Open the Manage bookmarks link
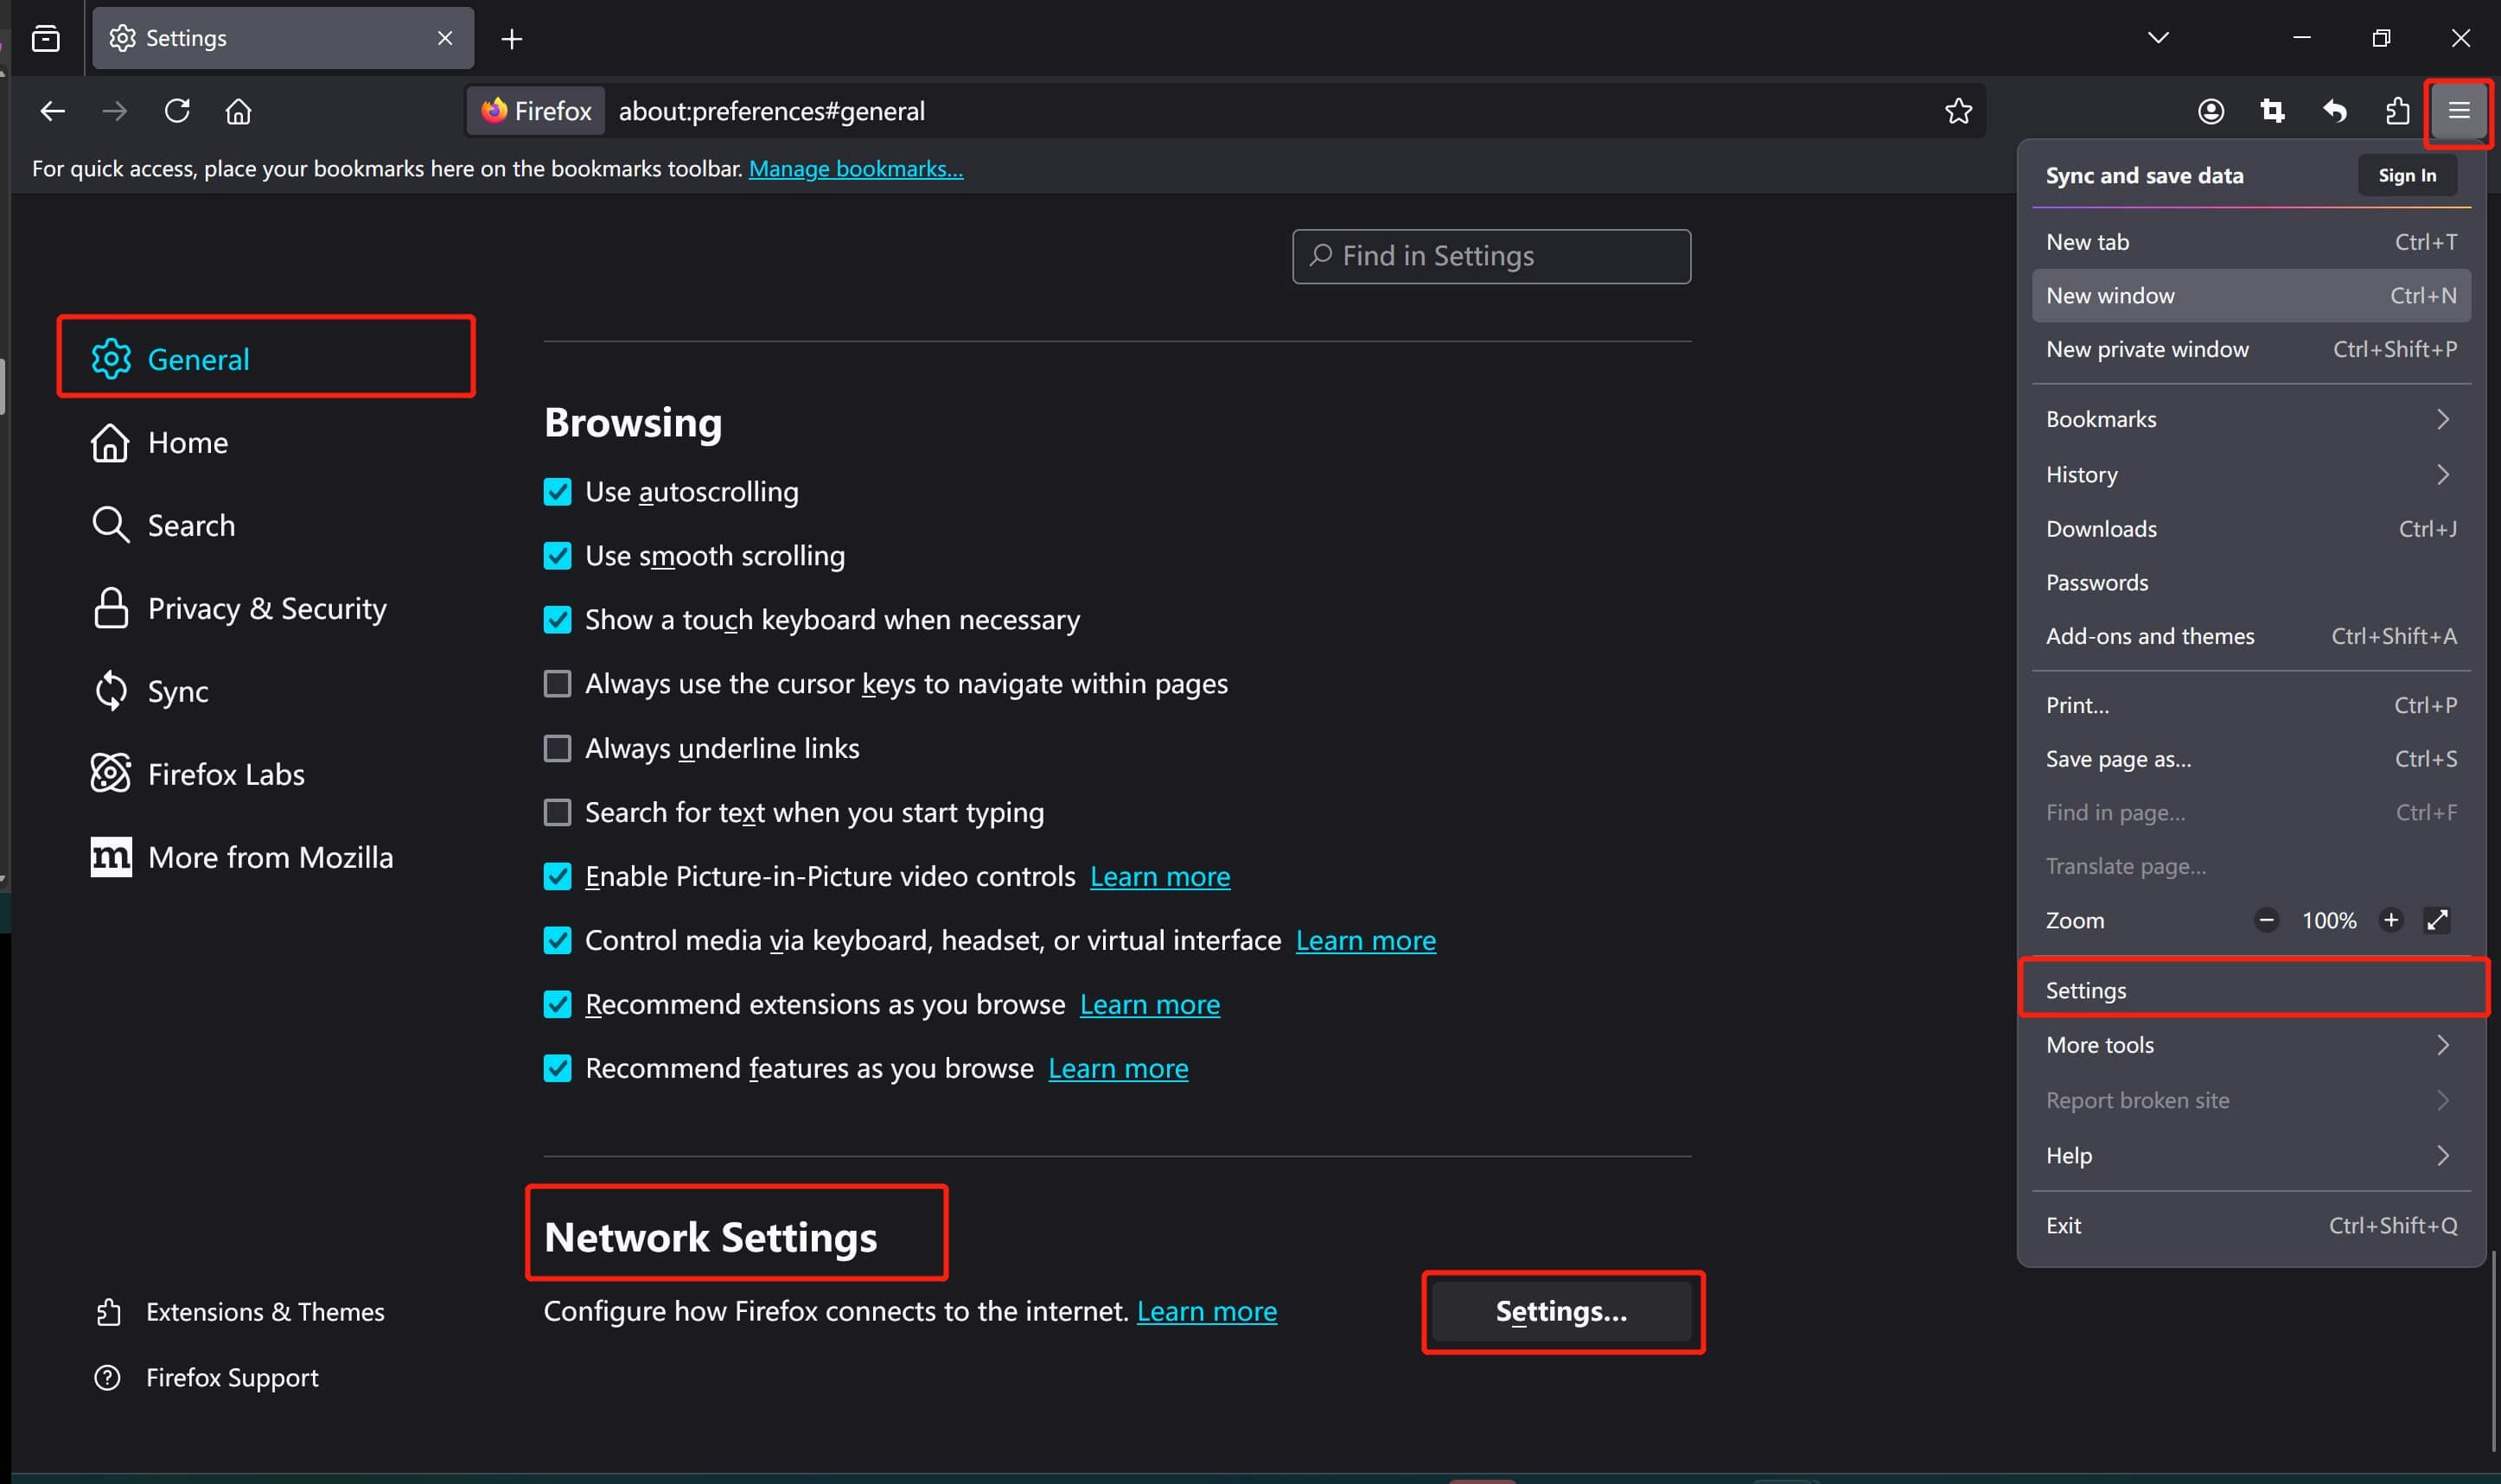Image resolution: width=2501 pixels, height=1484 pixels. pyautogui.click(x=855, y=169)
